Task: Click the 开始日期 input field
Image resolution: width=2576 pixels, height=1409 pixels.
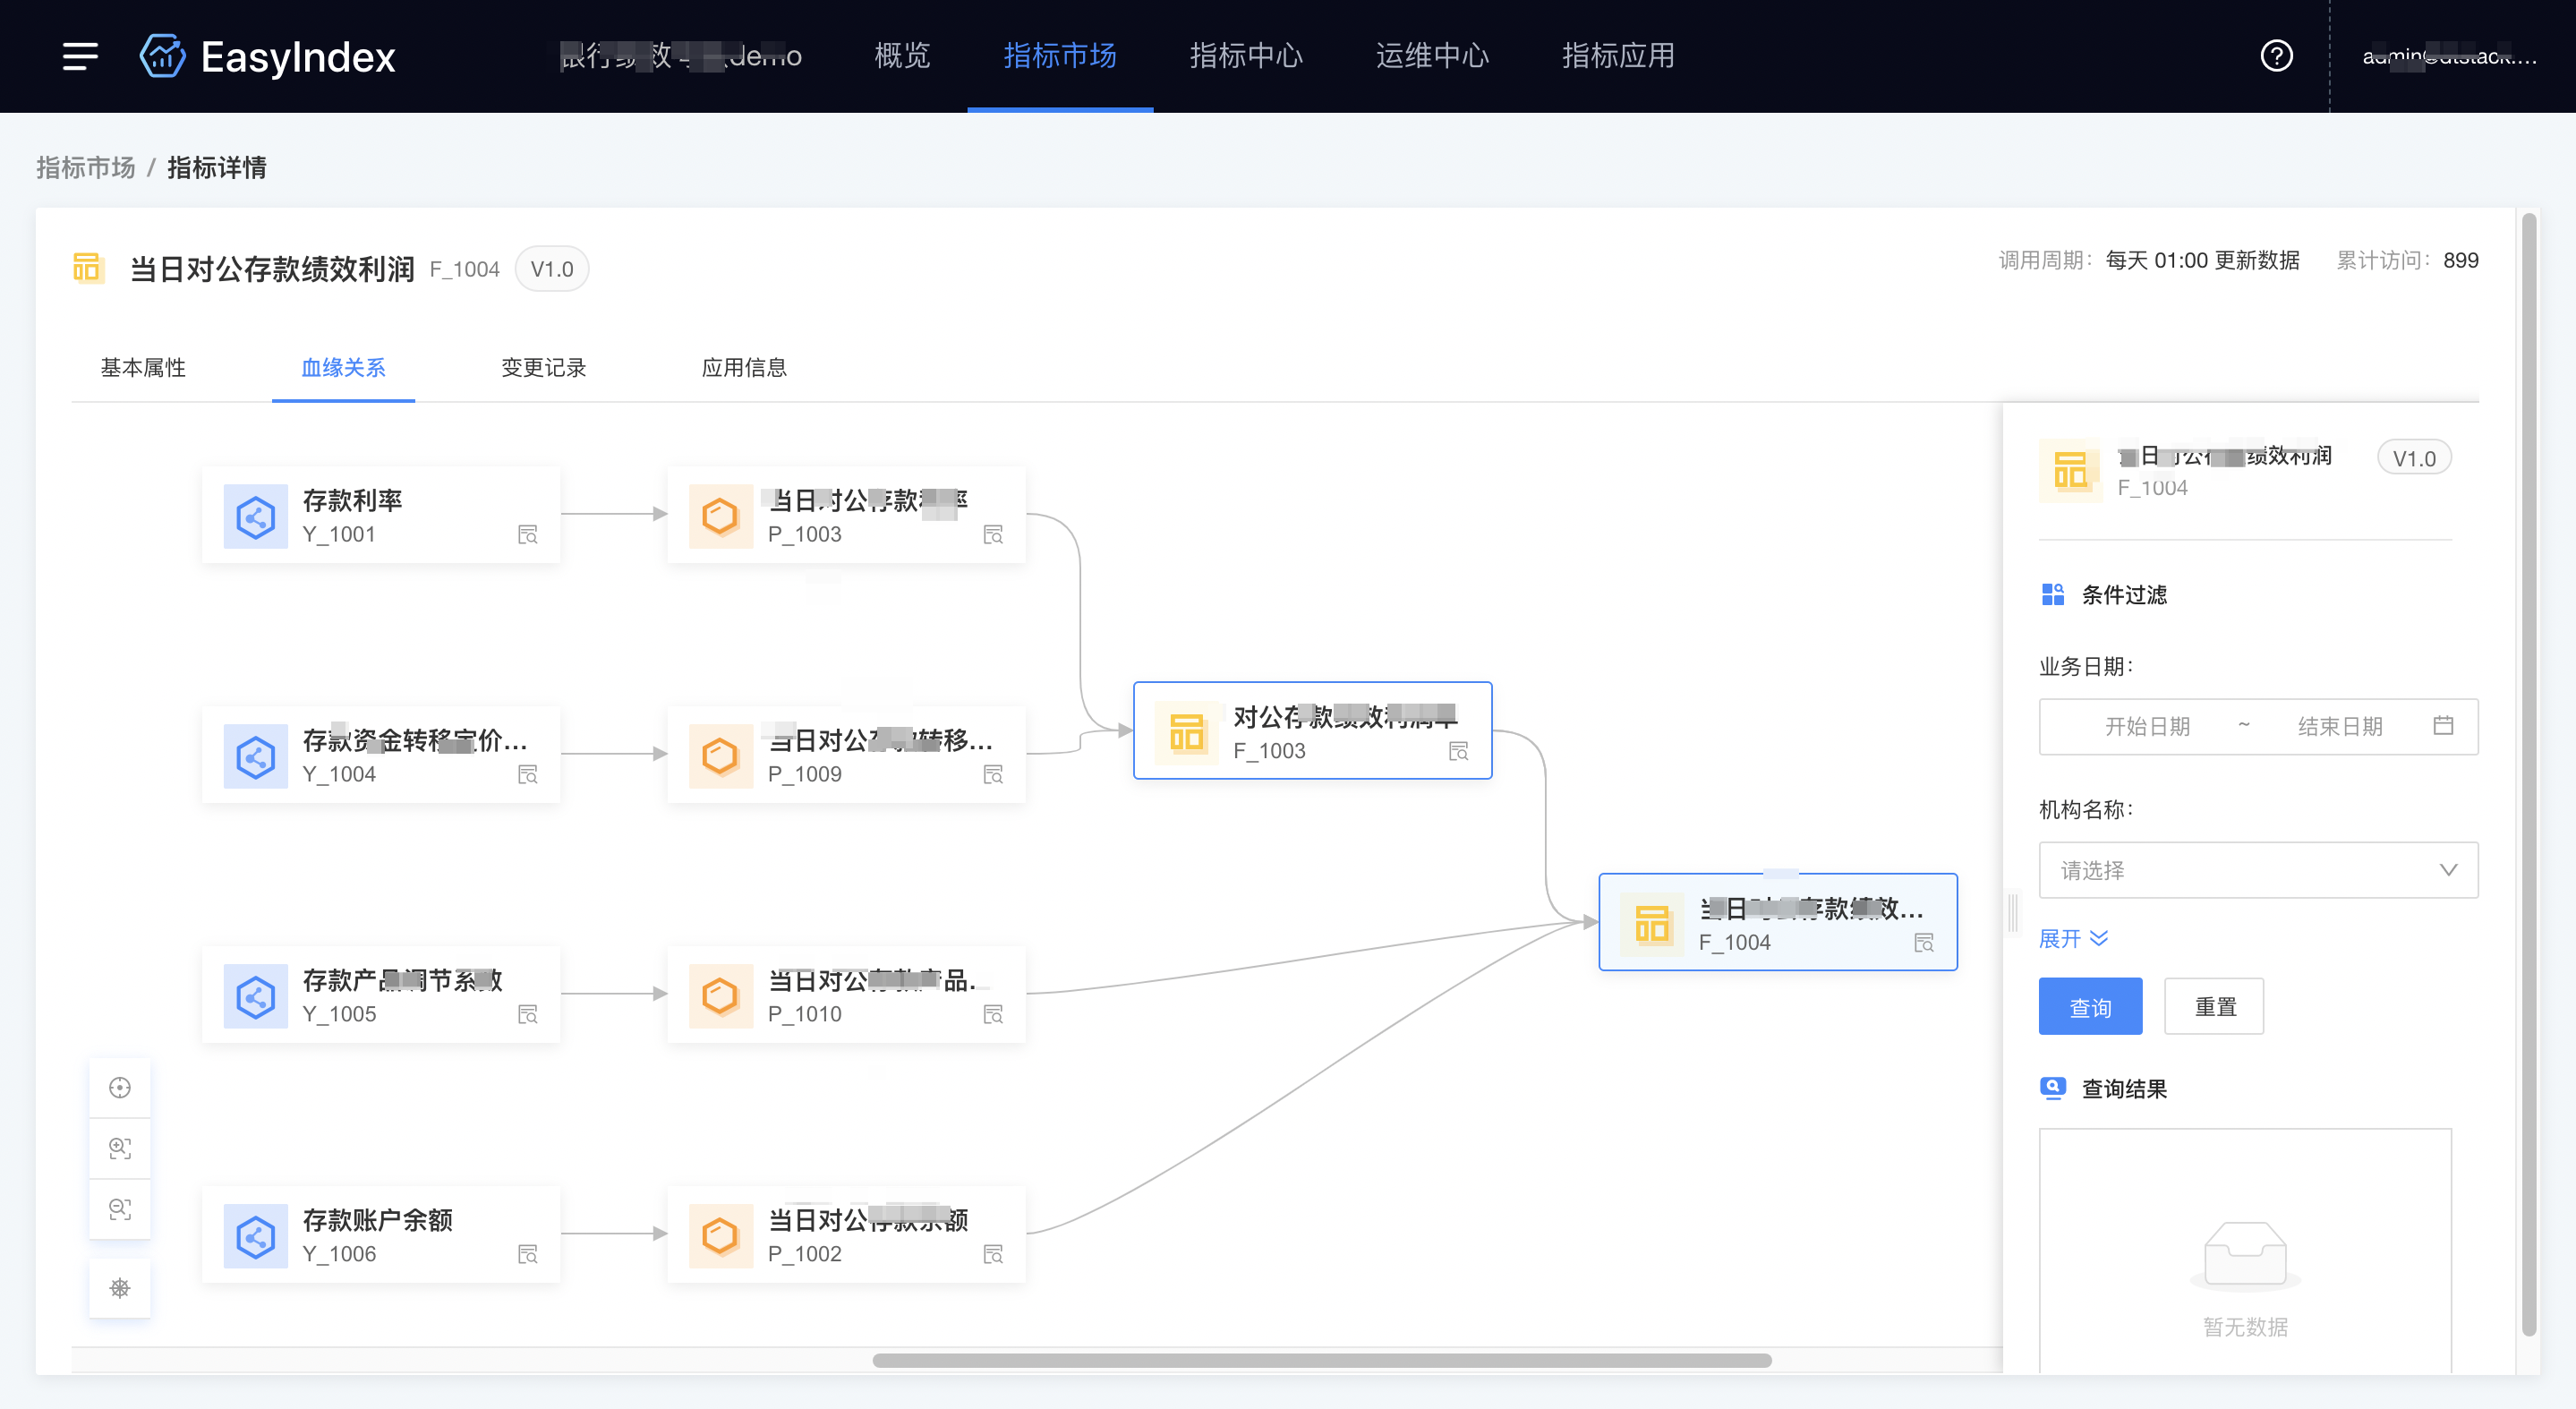Action: (x=2148, y=726)
